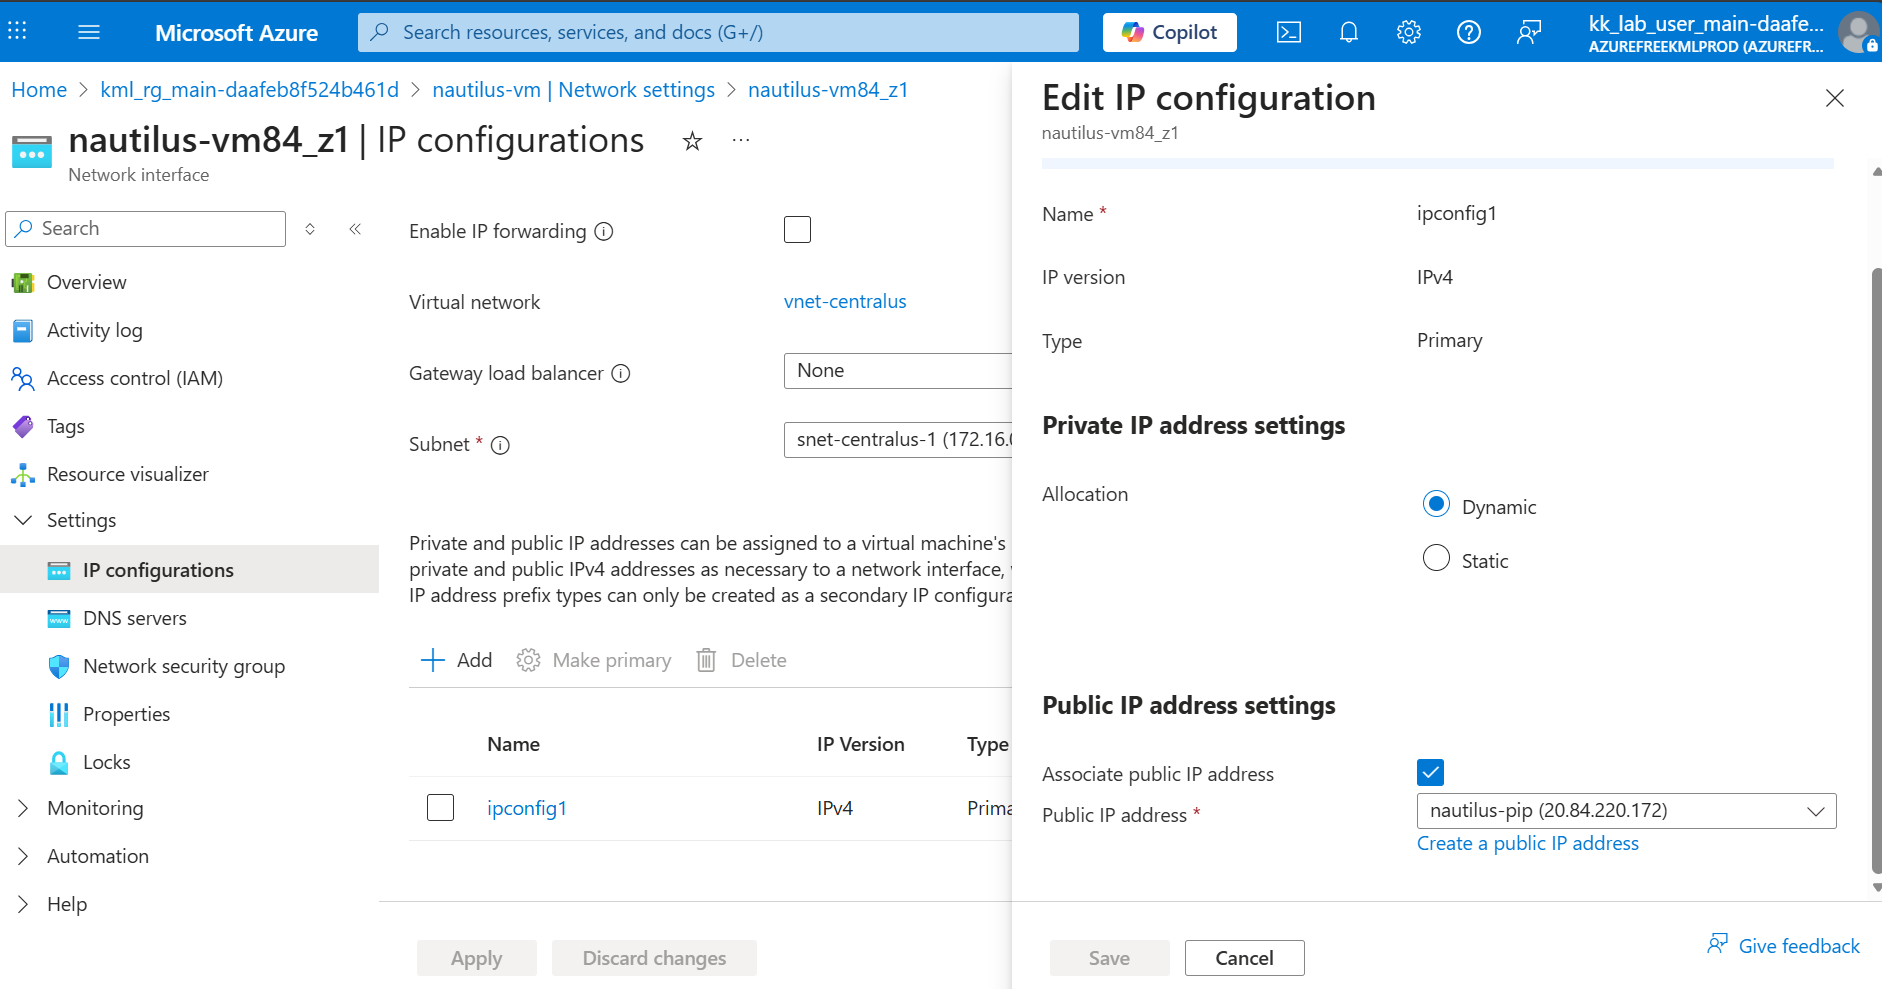Focus the top resource search box
This screenshot has width=1882, height=989.
[718, 33]
